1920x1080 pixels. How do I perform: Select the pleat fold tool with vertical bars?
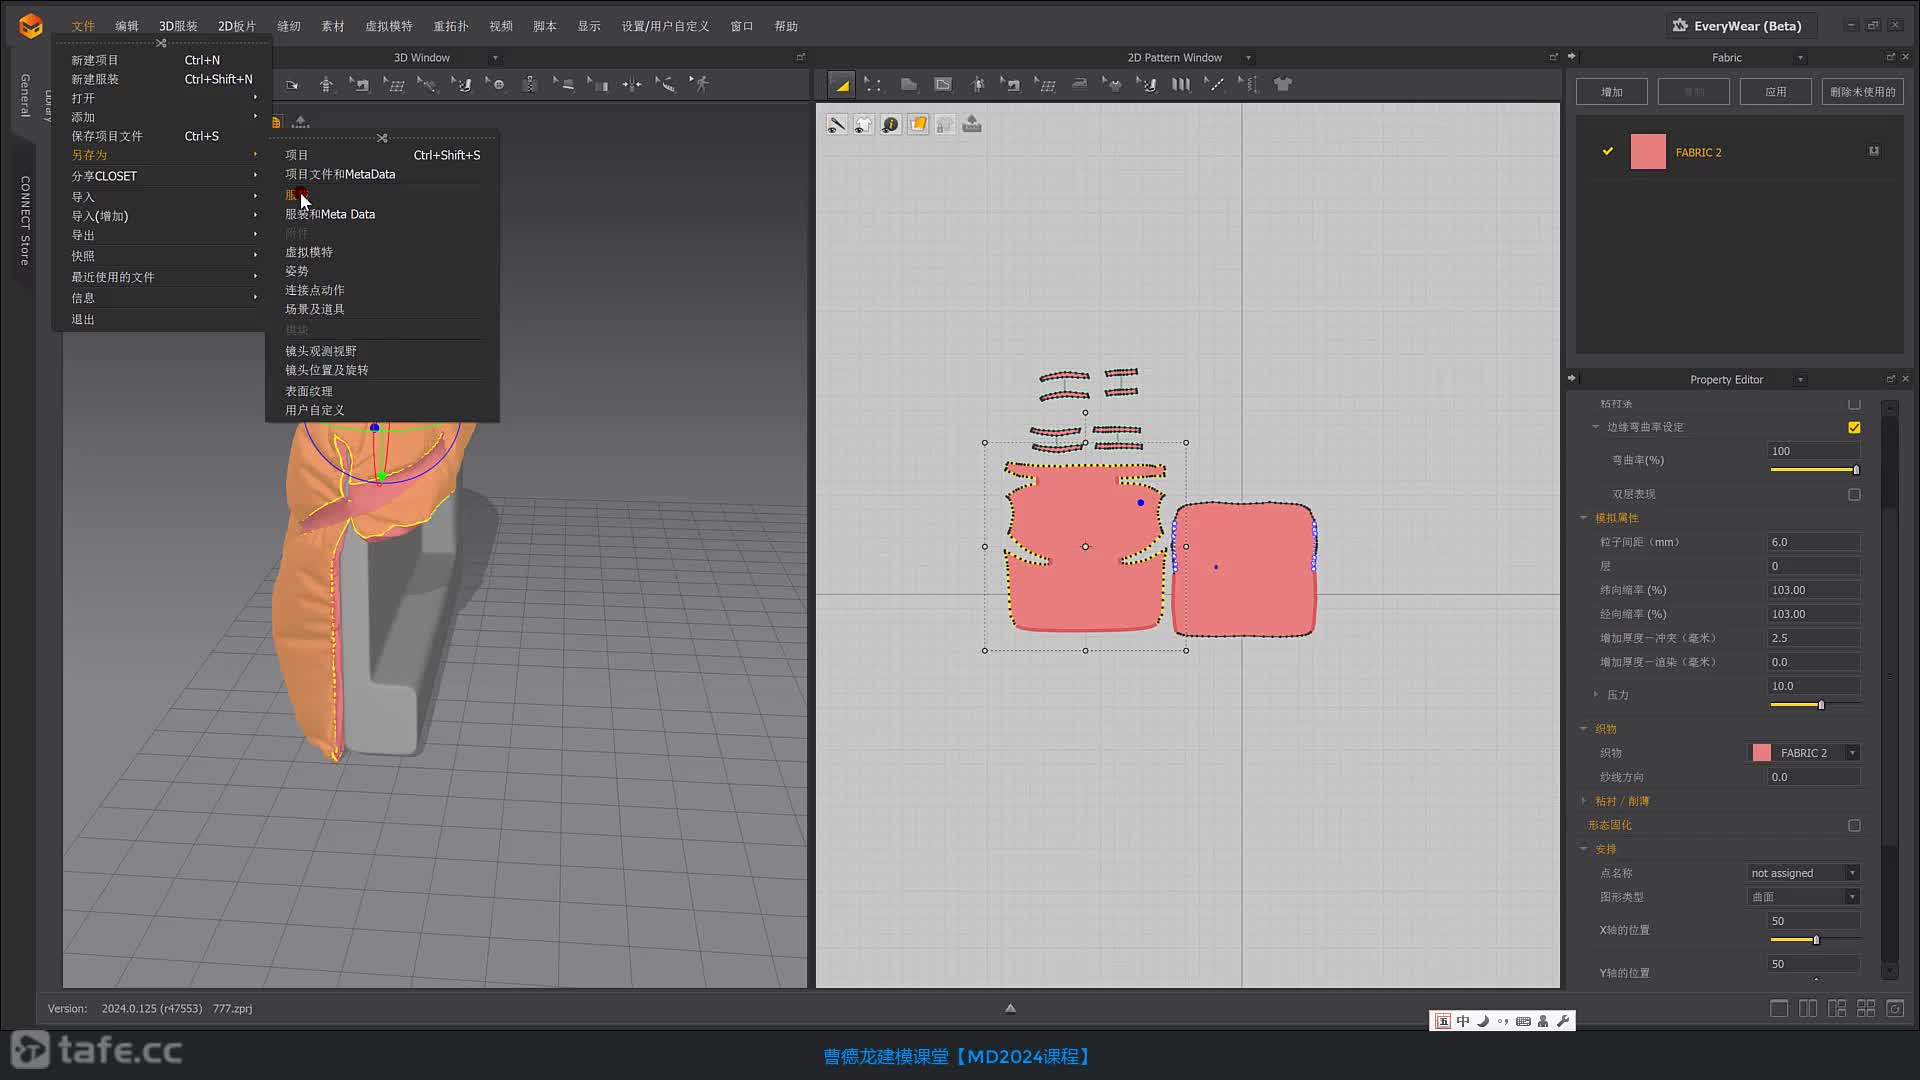1181,85
